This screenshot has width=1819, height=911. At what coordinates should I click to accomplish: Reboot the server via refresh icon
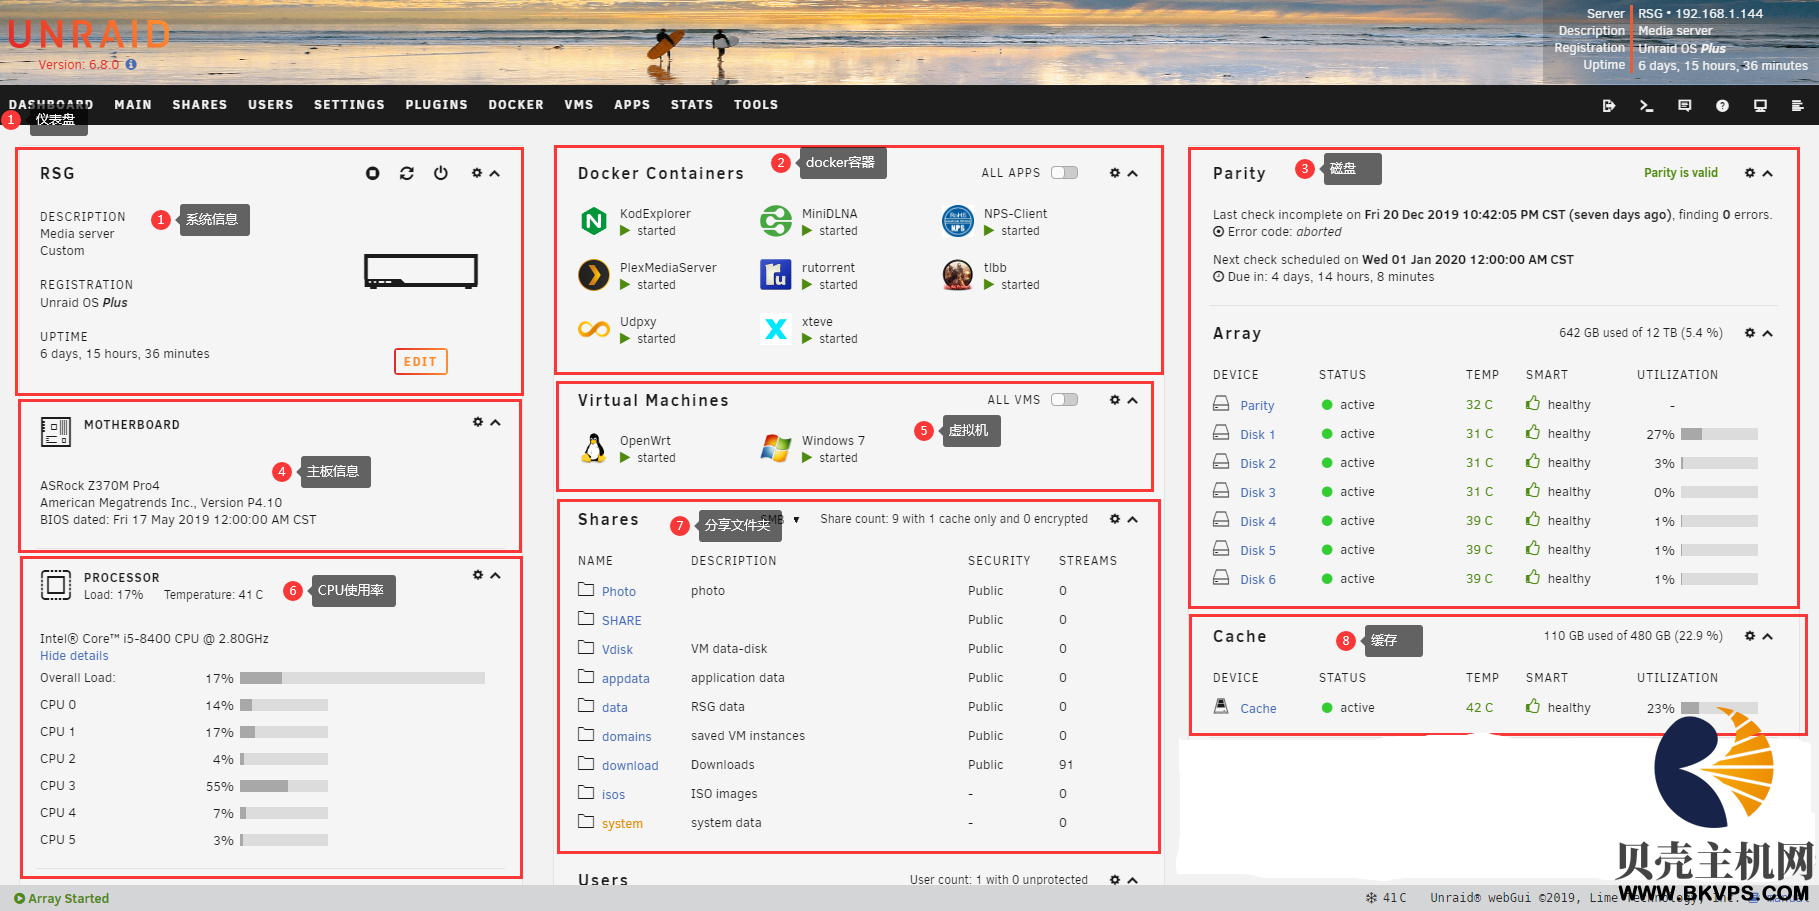407,173
